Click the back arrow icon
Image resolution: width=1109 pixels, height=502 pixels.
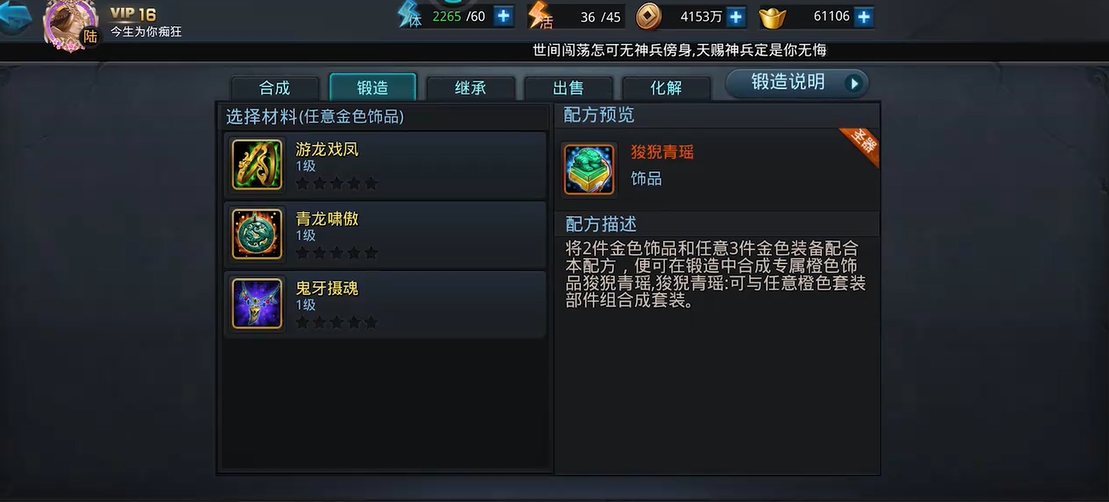[16, 18]
